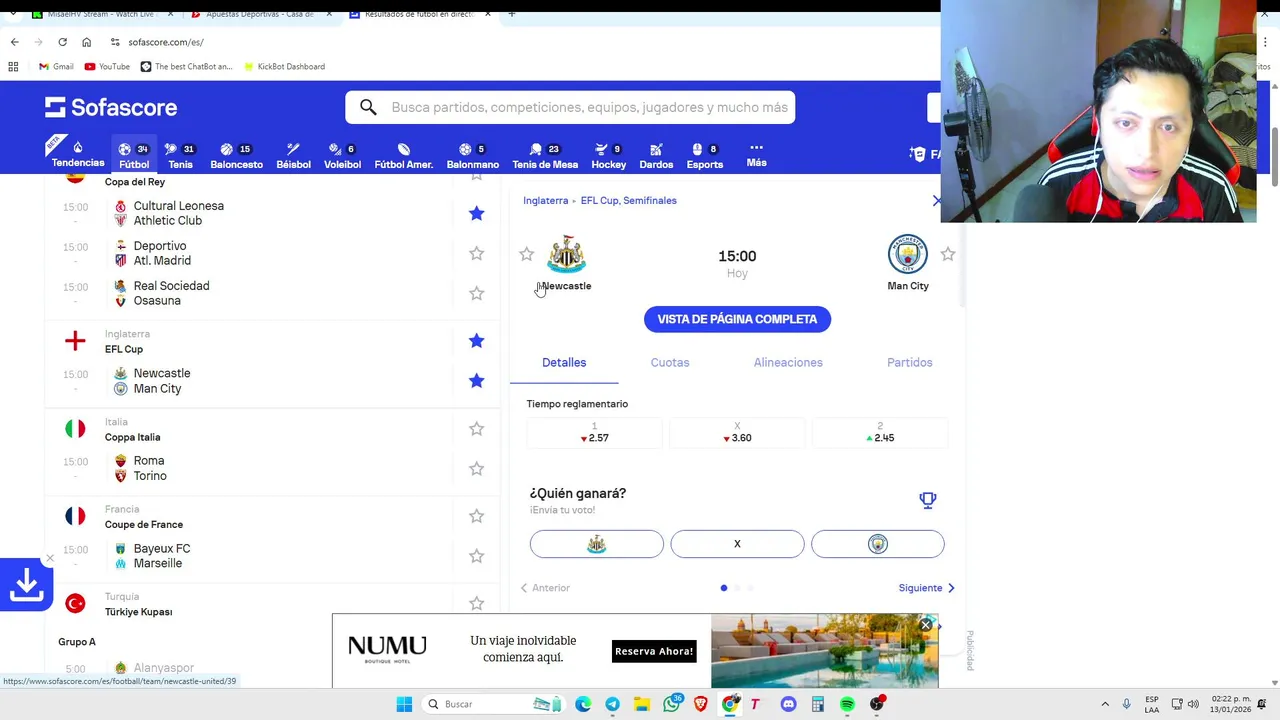1280x720 pixels.
Task: Favorite the Real Sociedad vs Osasuna match
Action: pyautogui.click(x=477, y=293)
